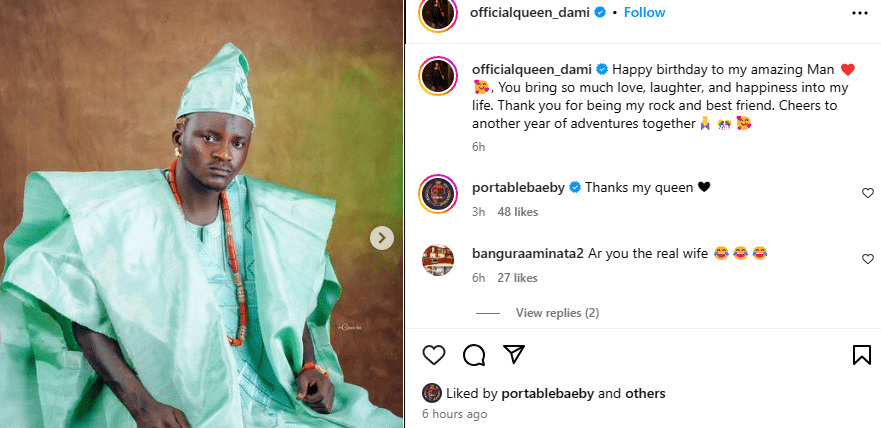Save the post with the bookmark icon

[x=861, y=354]
